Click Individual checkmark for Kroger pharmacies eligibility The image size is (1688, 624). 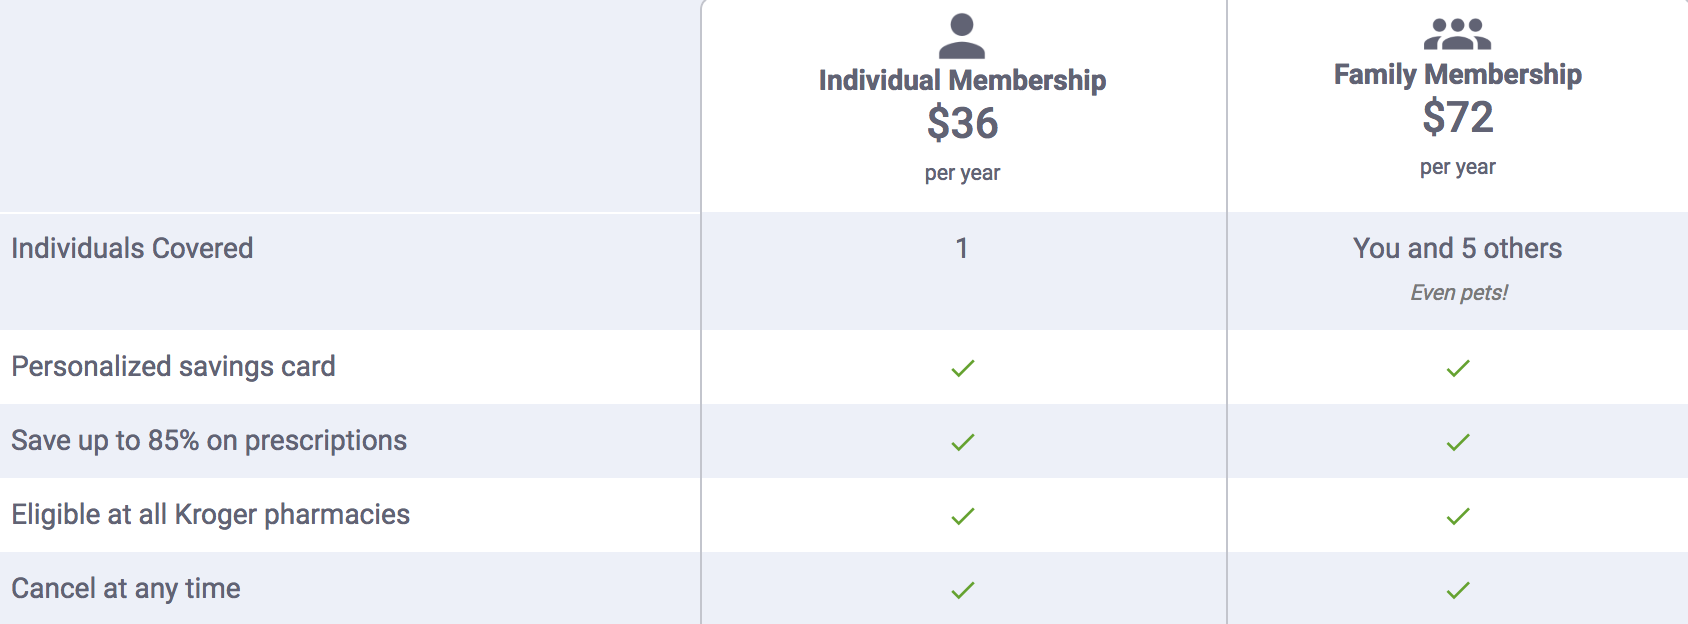(x=962, y=516)
